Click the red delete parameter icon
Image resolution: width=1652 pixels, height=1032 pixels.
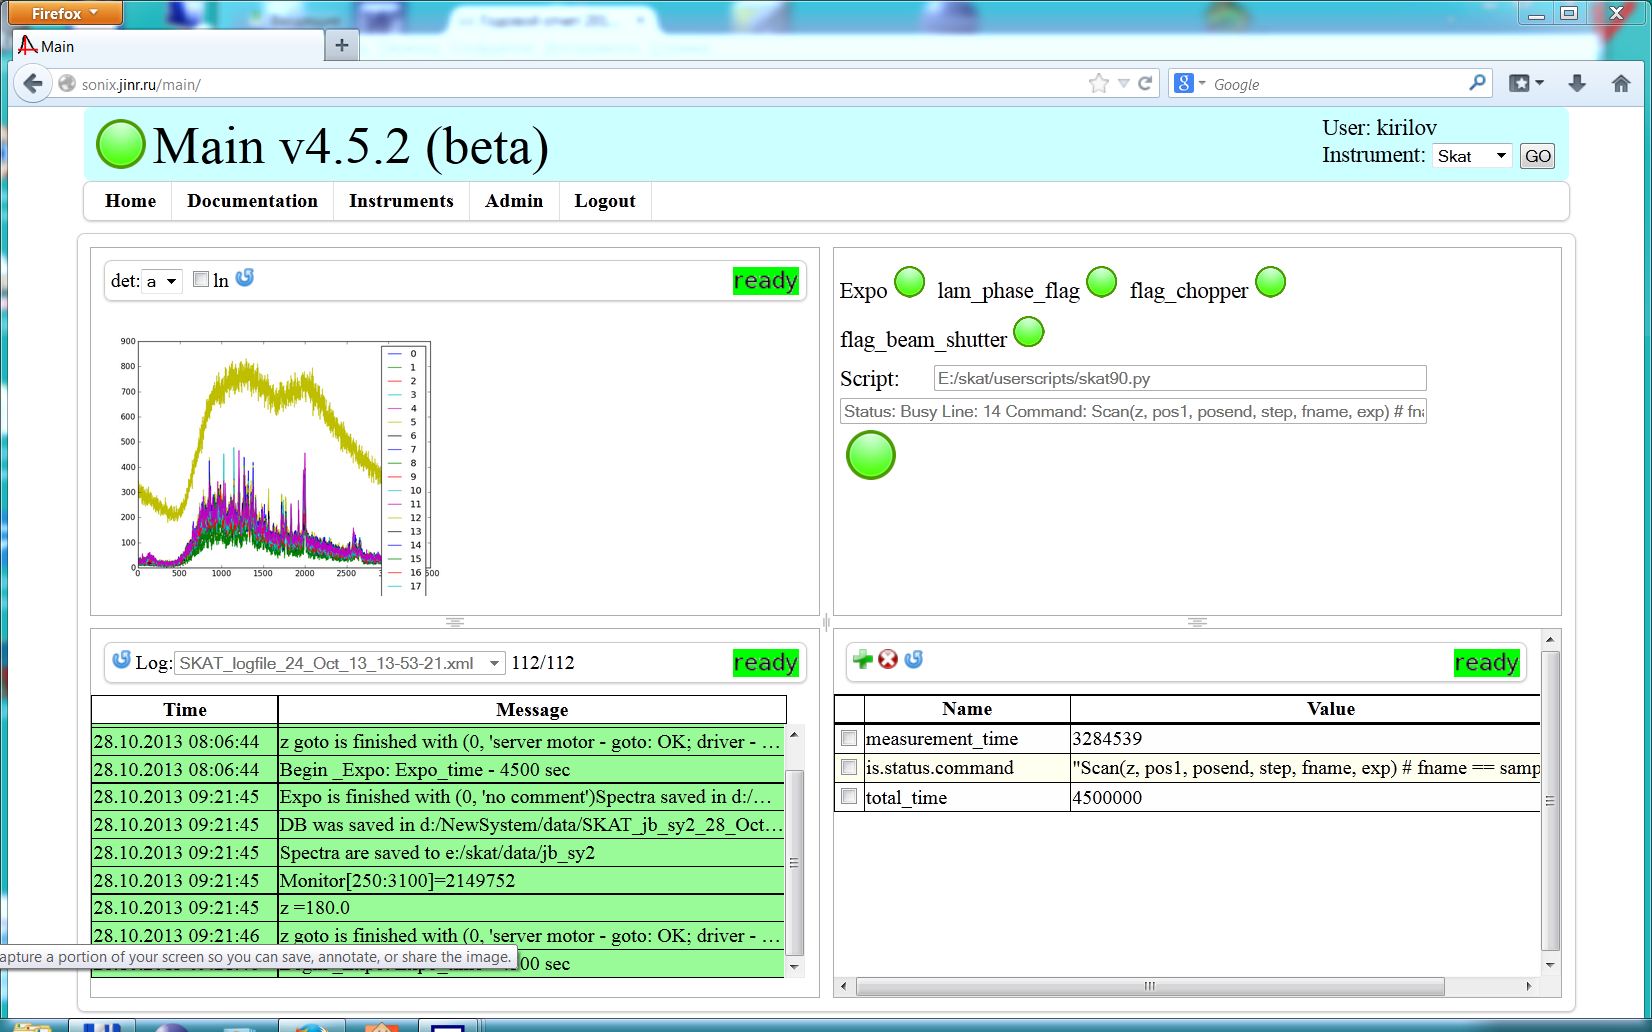[888, 660]
